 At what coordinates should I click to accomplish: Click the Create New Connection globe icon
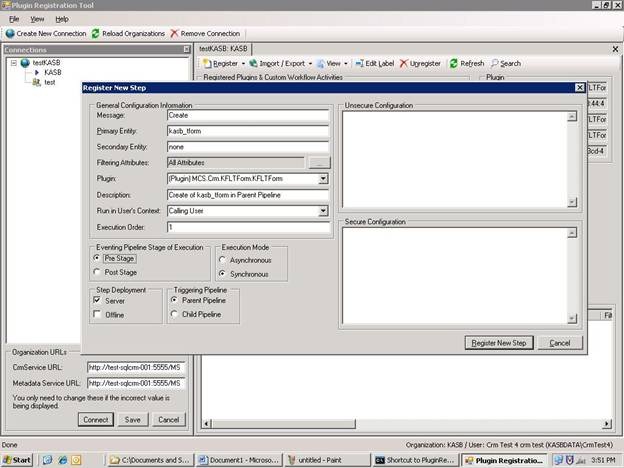click(10, 33)
